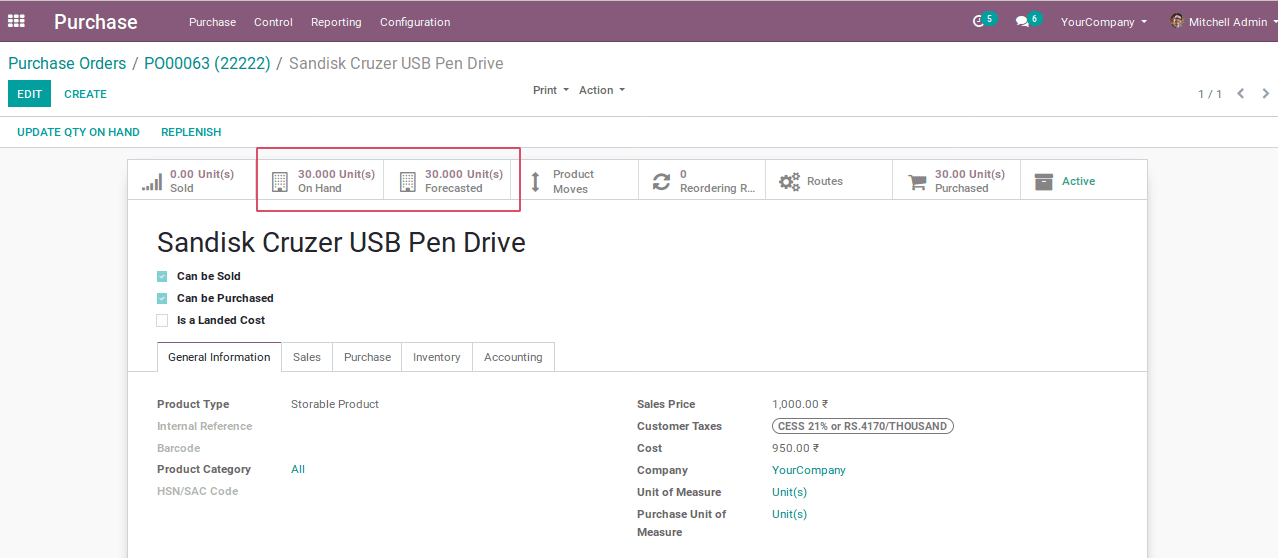Go back to PO00063 (22222) breadcrumb
Viewport: 1278px width, 558px height.
(207, 63)
